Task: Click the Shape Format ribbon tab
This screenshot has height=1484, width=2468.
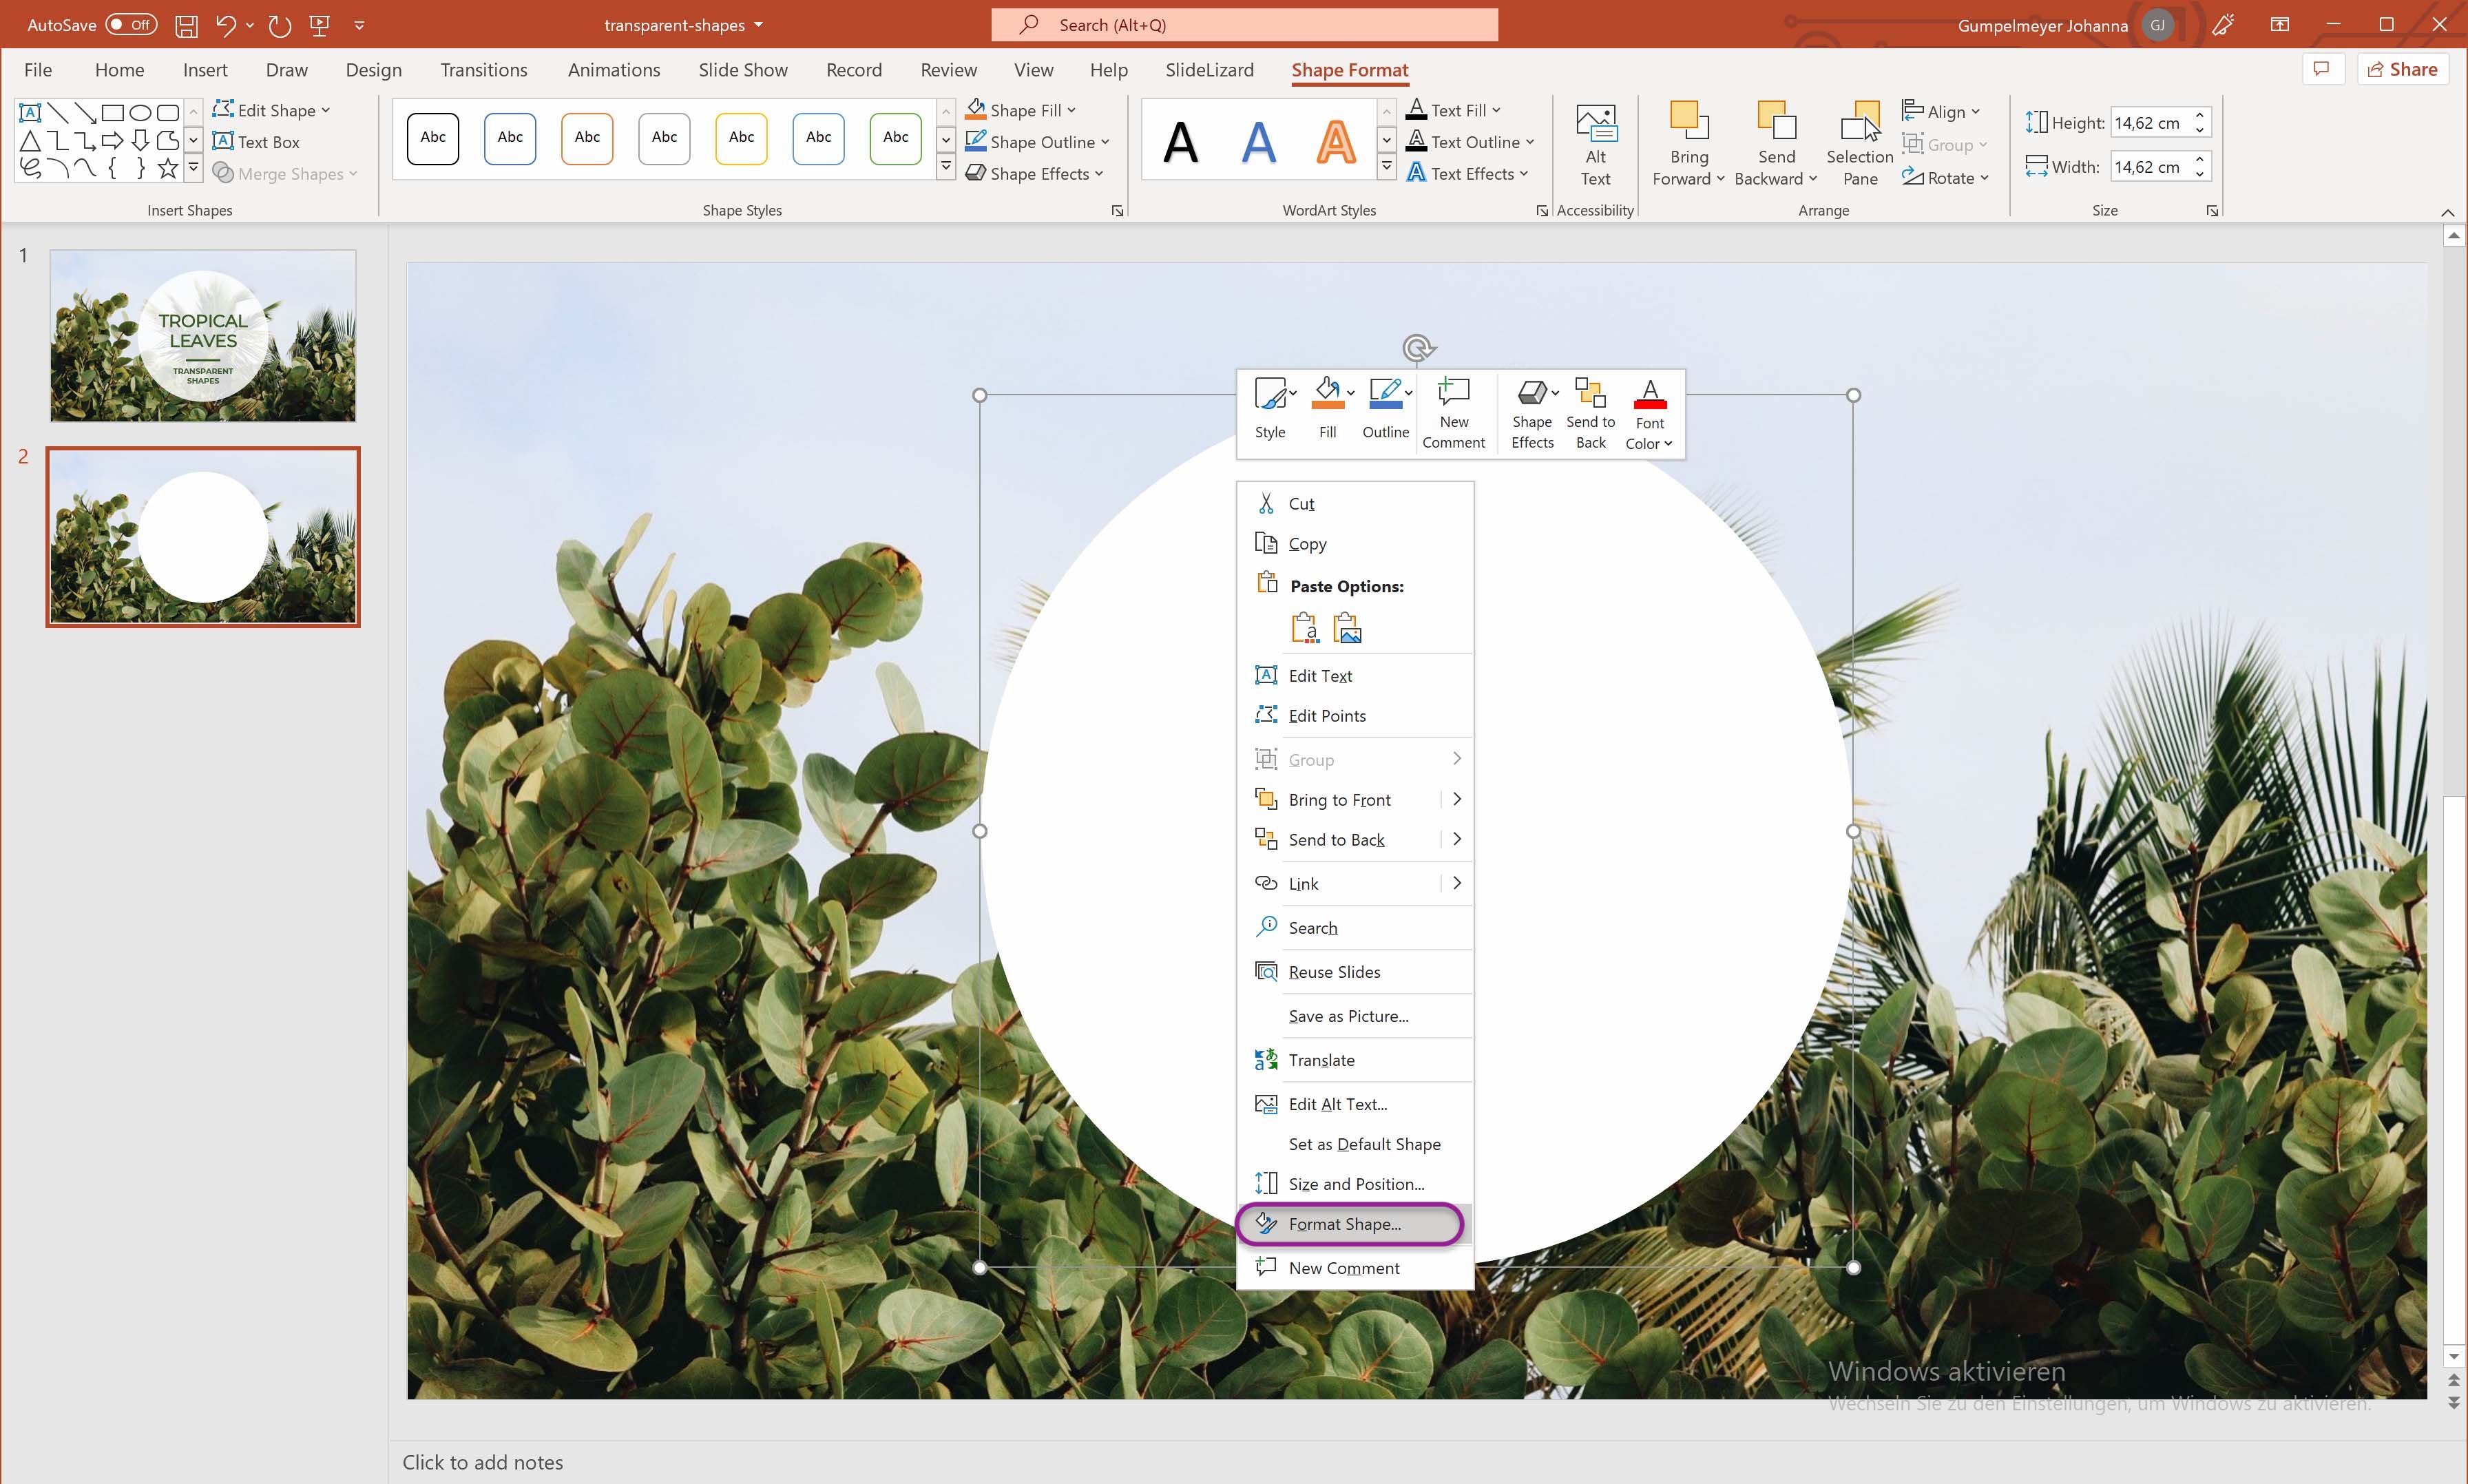Action: [x=1350, y=70]
